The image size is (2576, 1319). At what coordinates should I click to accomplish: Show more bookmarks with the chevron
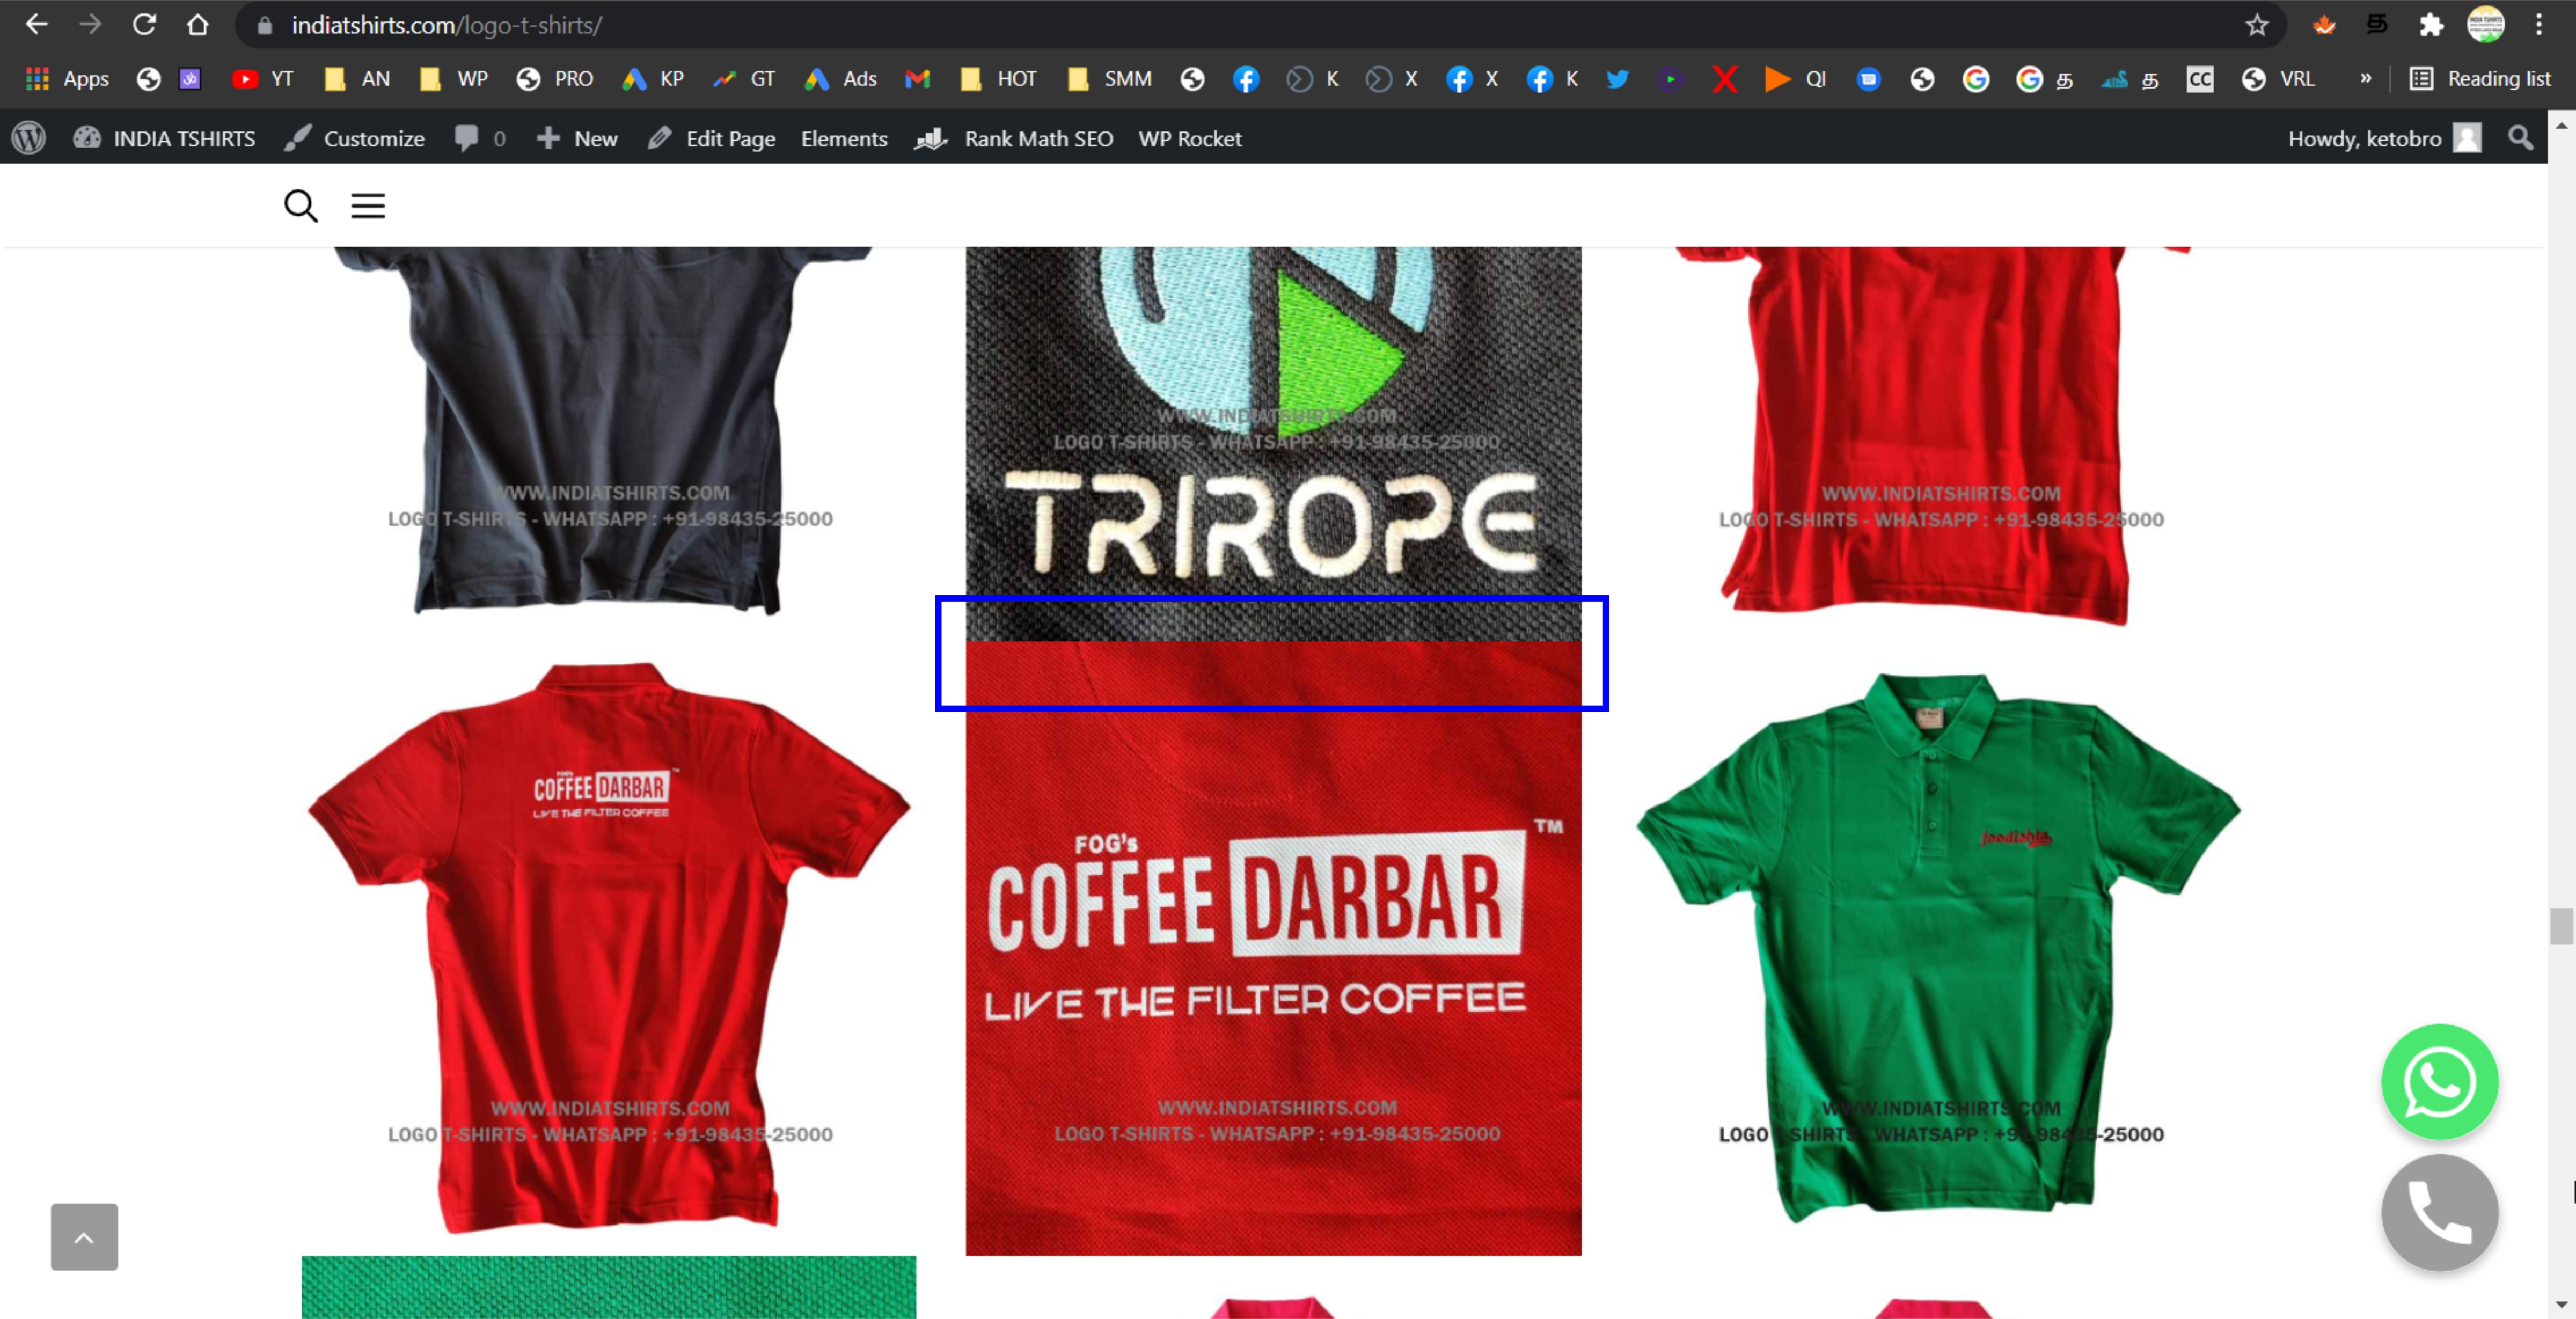[2366, 79]
